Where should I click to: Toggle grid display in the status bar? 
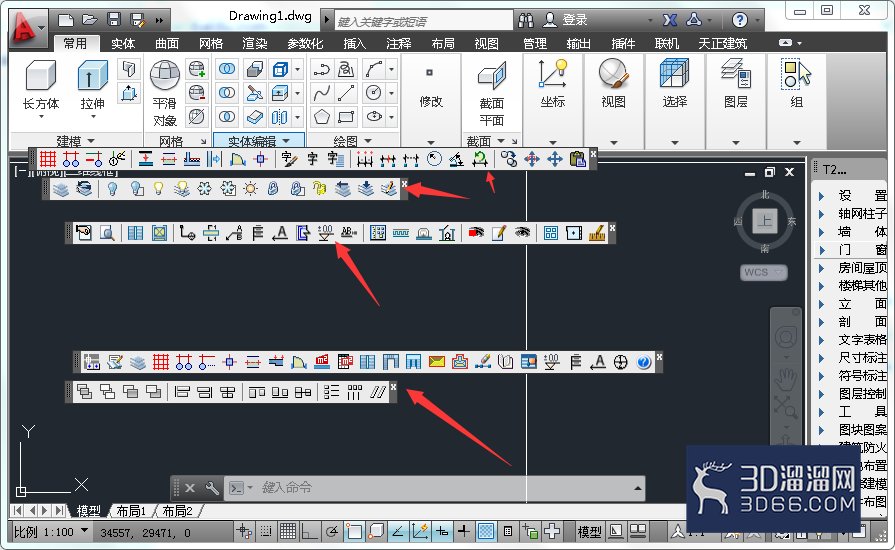(x=288, y=531)
